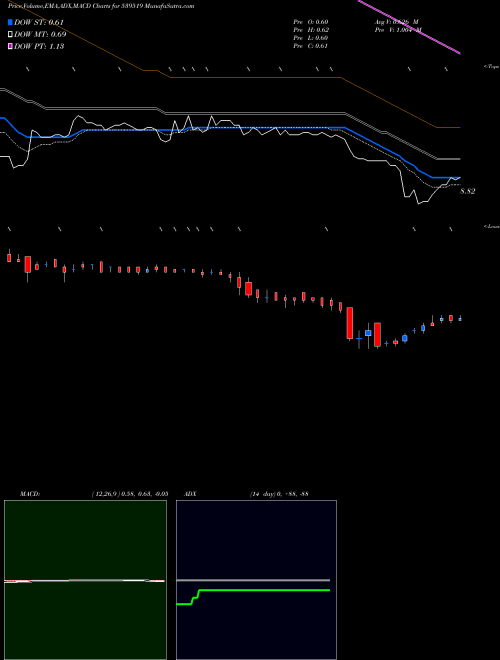The width and height of the screenshot is (500, 660).
Task: Click the gray baseline in the ADX panel
Action: point(253,580)
